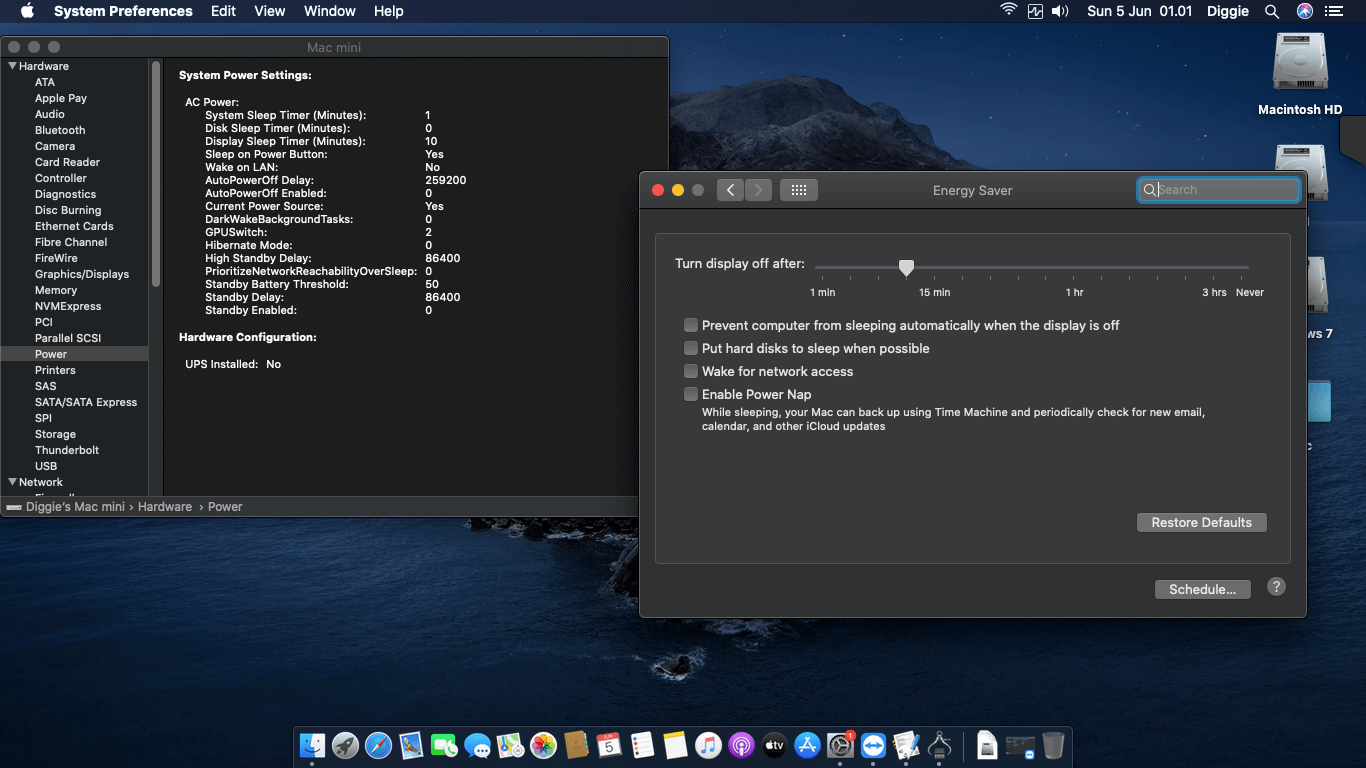Select Graphics/Displays in the sidebar
The width and height of the screenshot is (1366, 768).
click(x=82, y=274)
